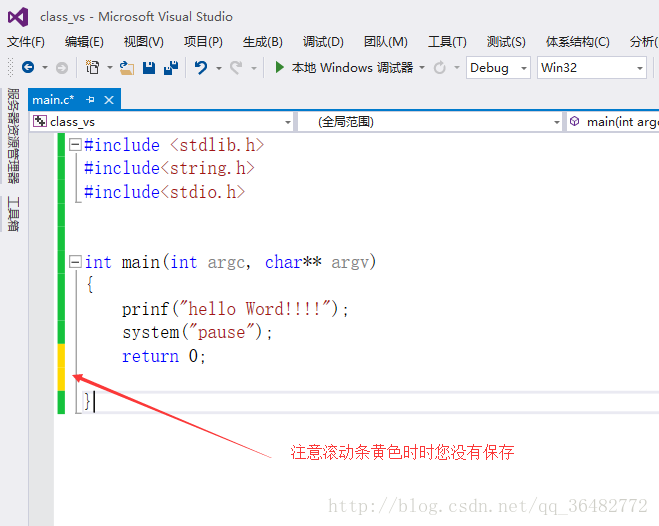Open the 项目(P) menu
Viewport: 659px width, 526px height.
pyautogui.click(x=203, y=42)
